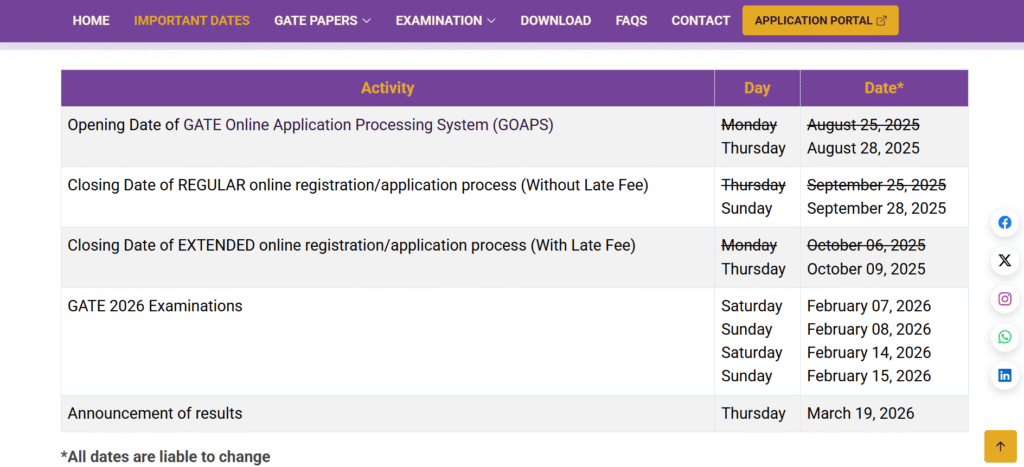Expand the GATE Papers dropdown chevron
The image size is (1024, 467).
point(367,21)
